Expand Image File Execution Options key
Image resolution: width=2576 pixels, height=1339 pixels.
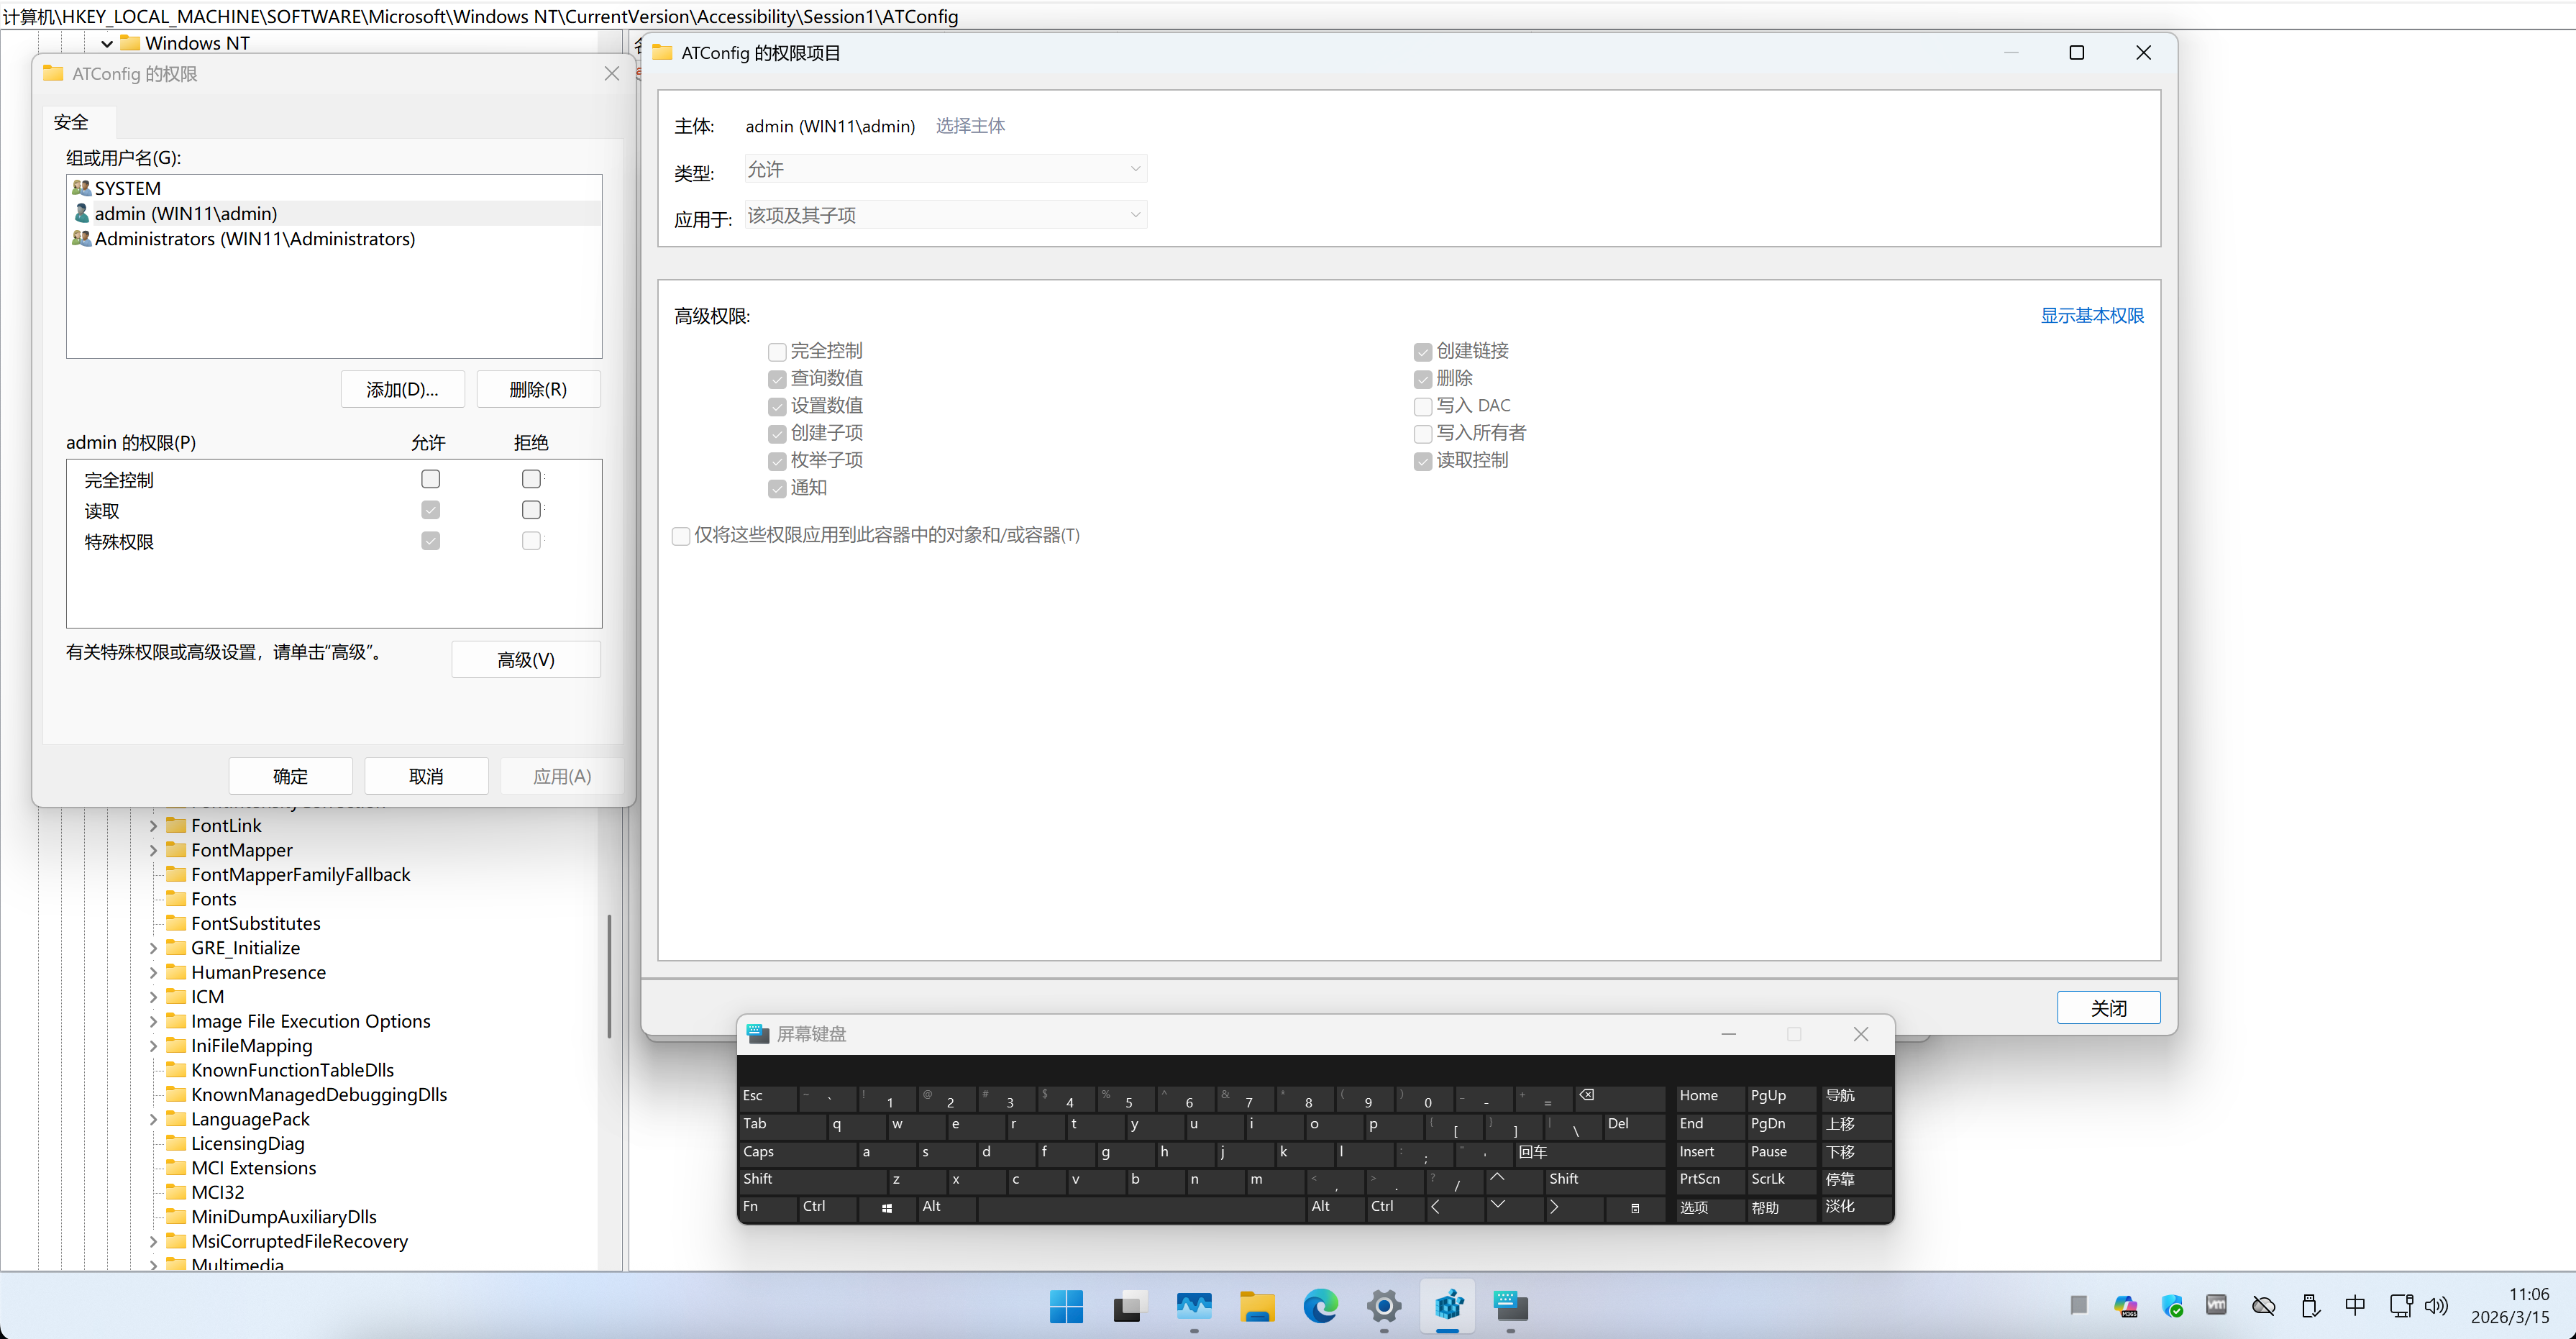tap(153, 1021)
